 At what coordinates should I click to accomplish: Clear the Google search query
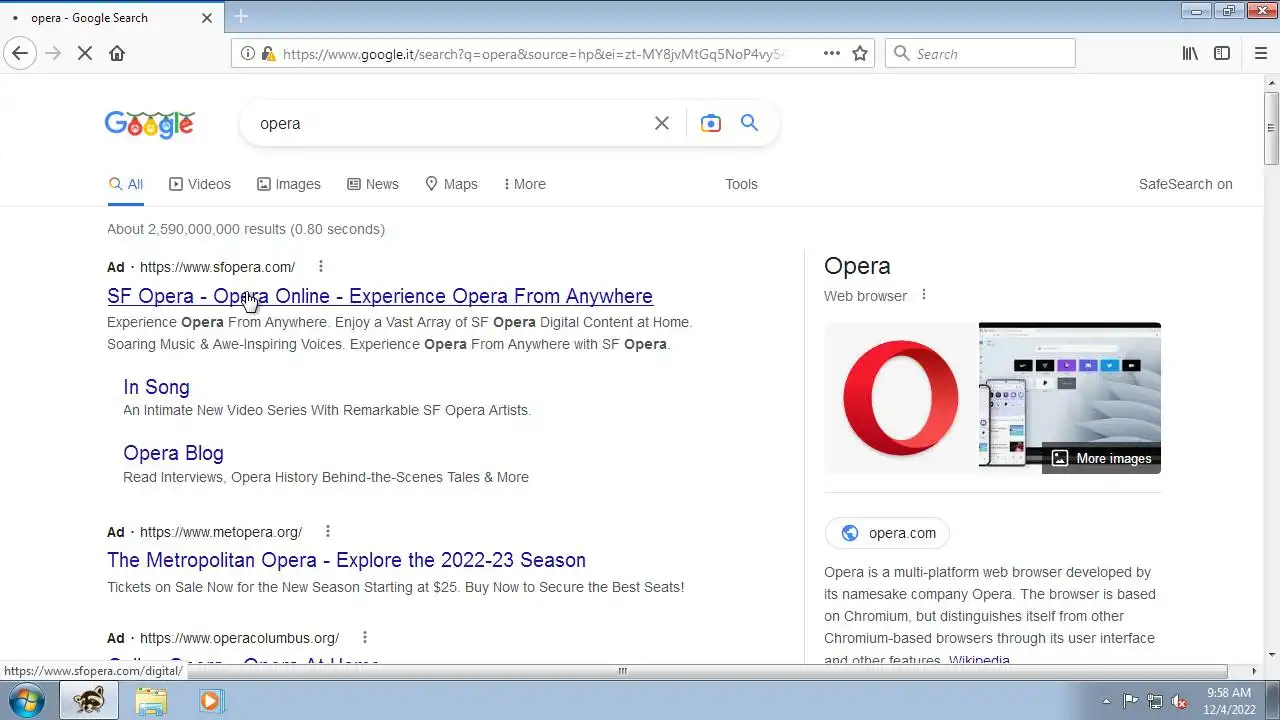pyautogui.click(x=662, y=123)
